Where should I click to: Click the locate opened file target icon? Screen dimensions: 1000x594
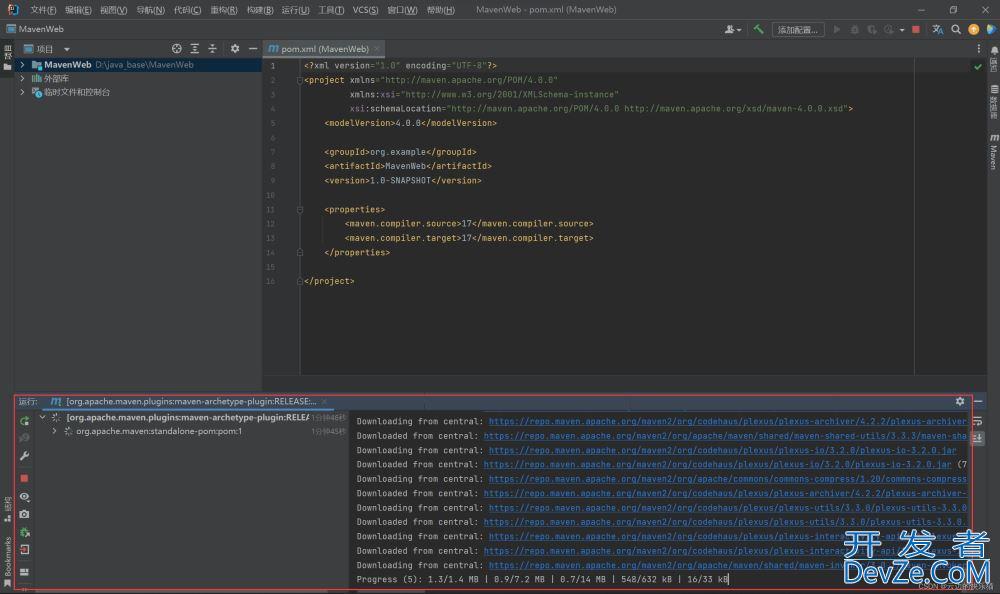click(177, 48)
